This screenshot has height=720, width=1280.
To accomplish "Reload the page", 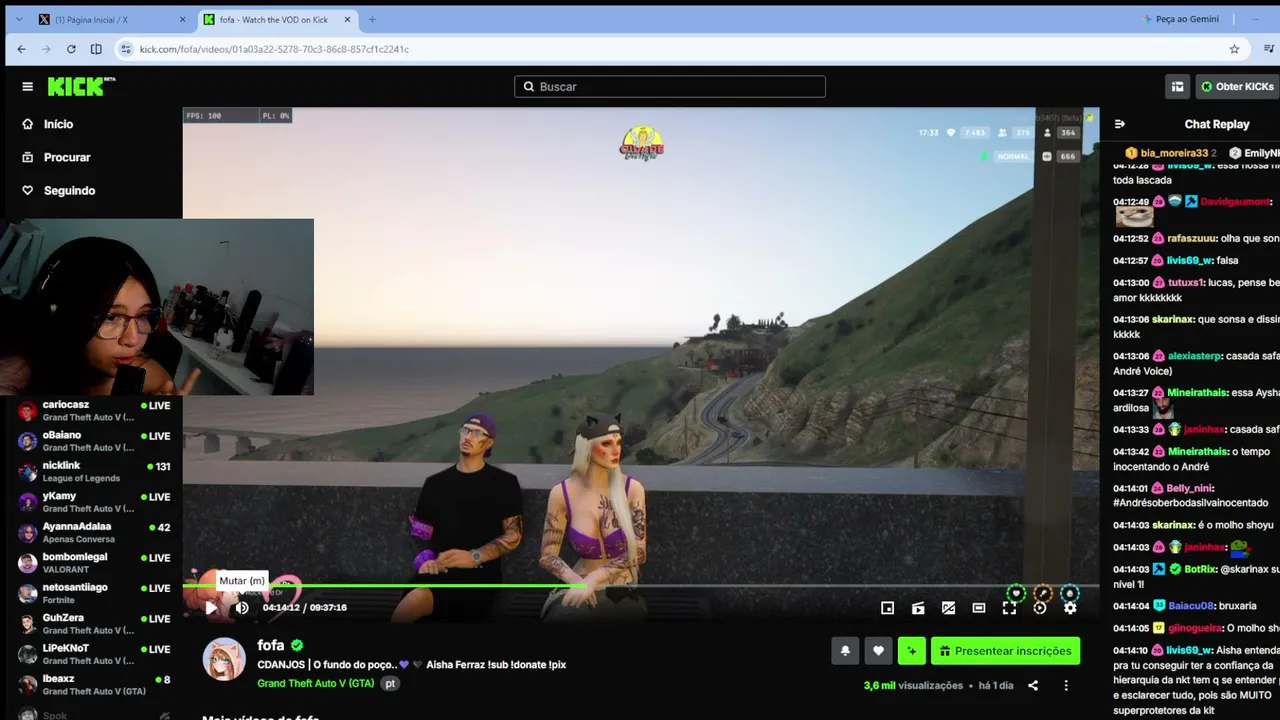I will pyautogui.click(x=71, y=49).
